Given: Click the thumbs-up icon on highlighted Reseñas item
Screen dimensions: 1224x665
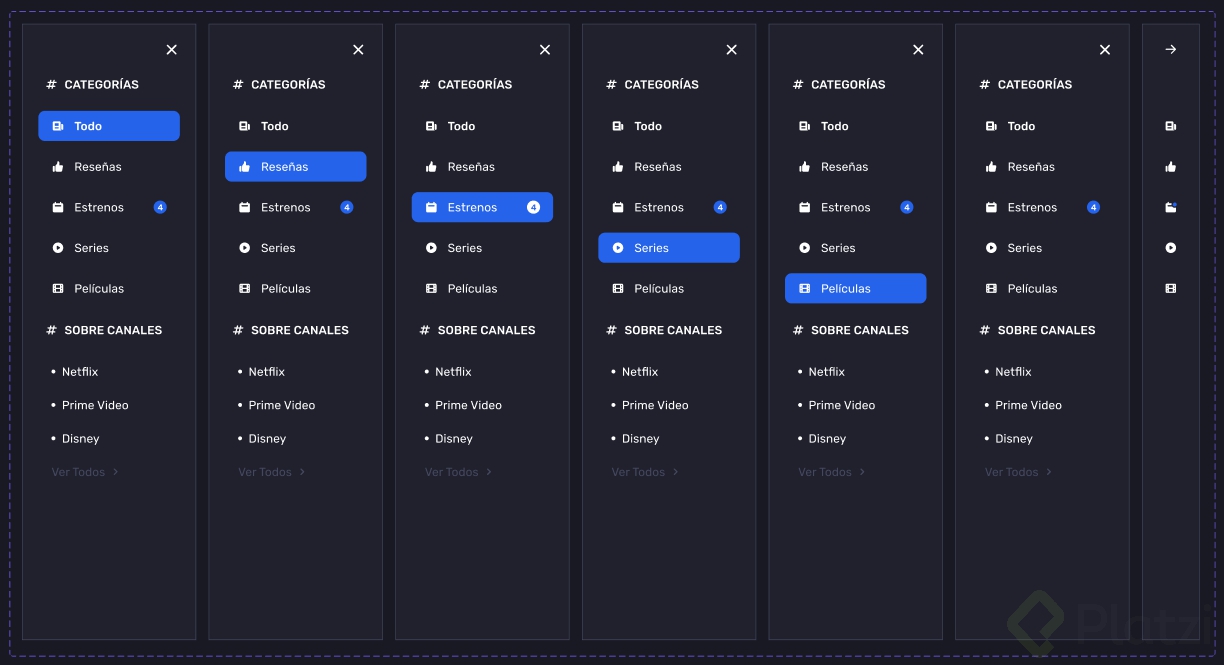Looking at the screenshot, I should pos(244,167).
